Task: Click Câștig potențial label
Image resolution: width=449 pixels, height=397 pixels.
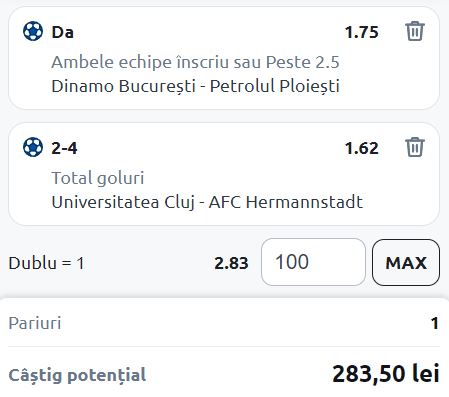Action: point(77,375)
